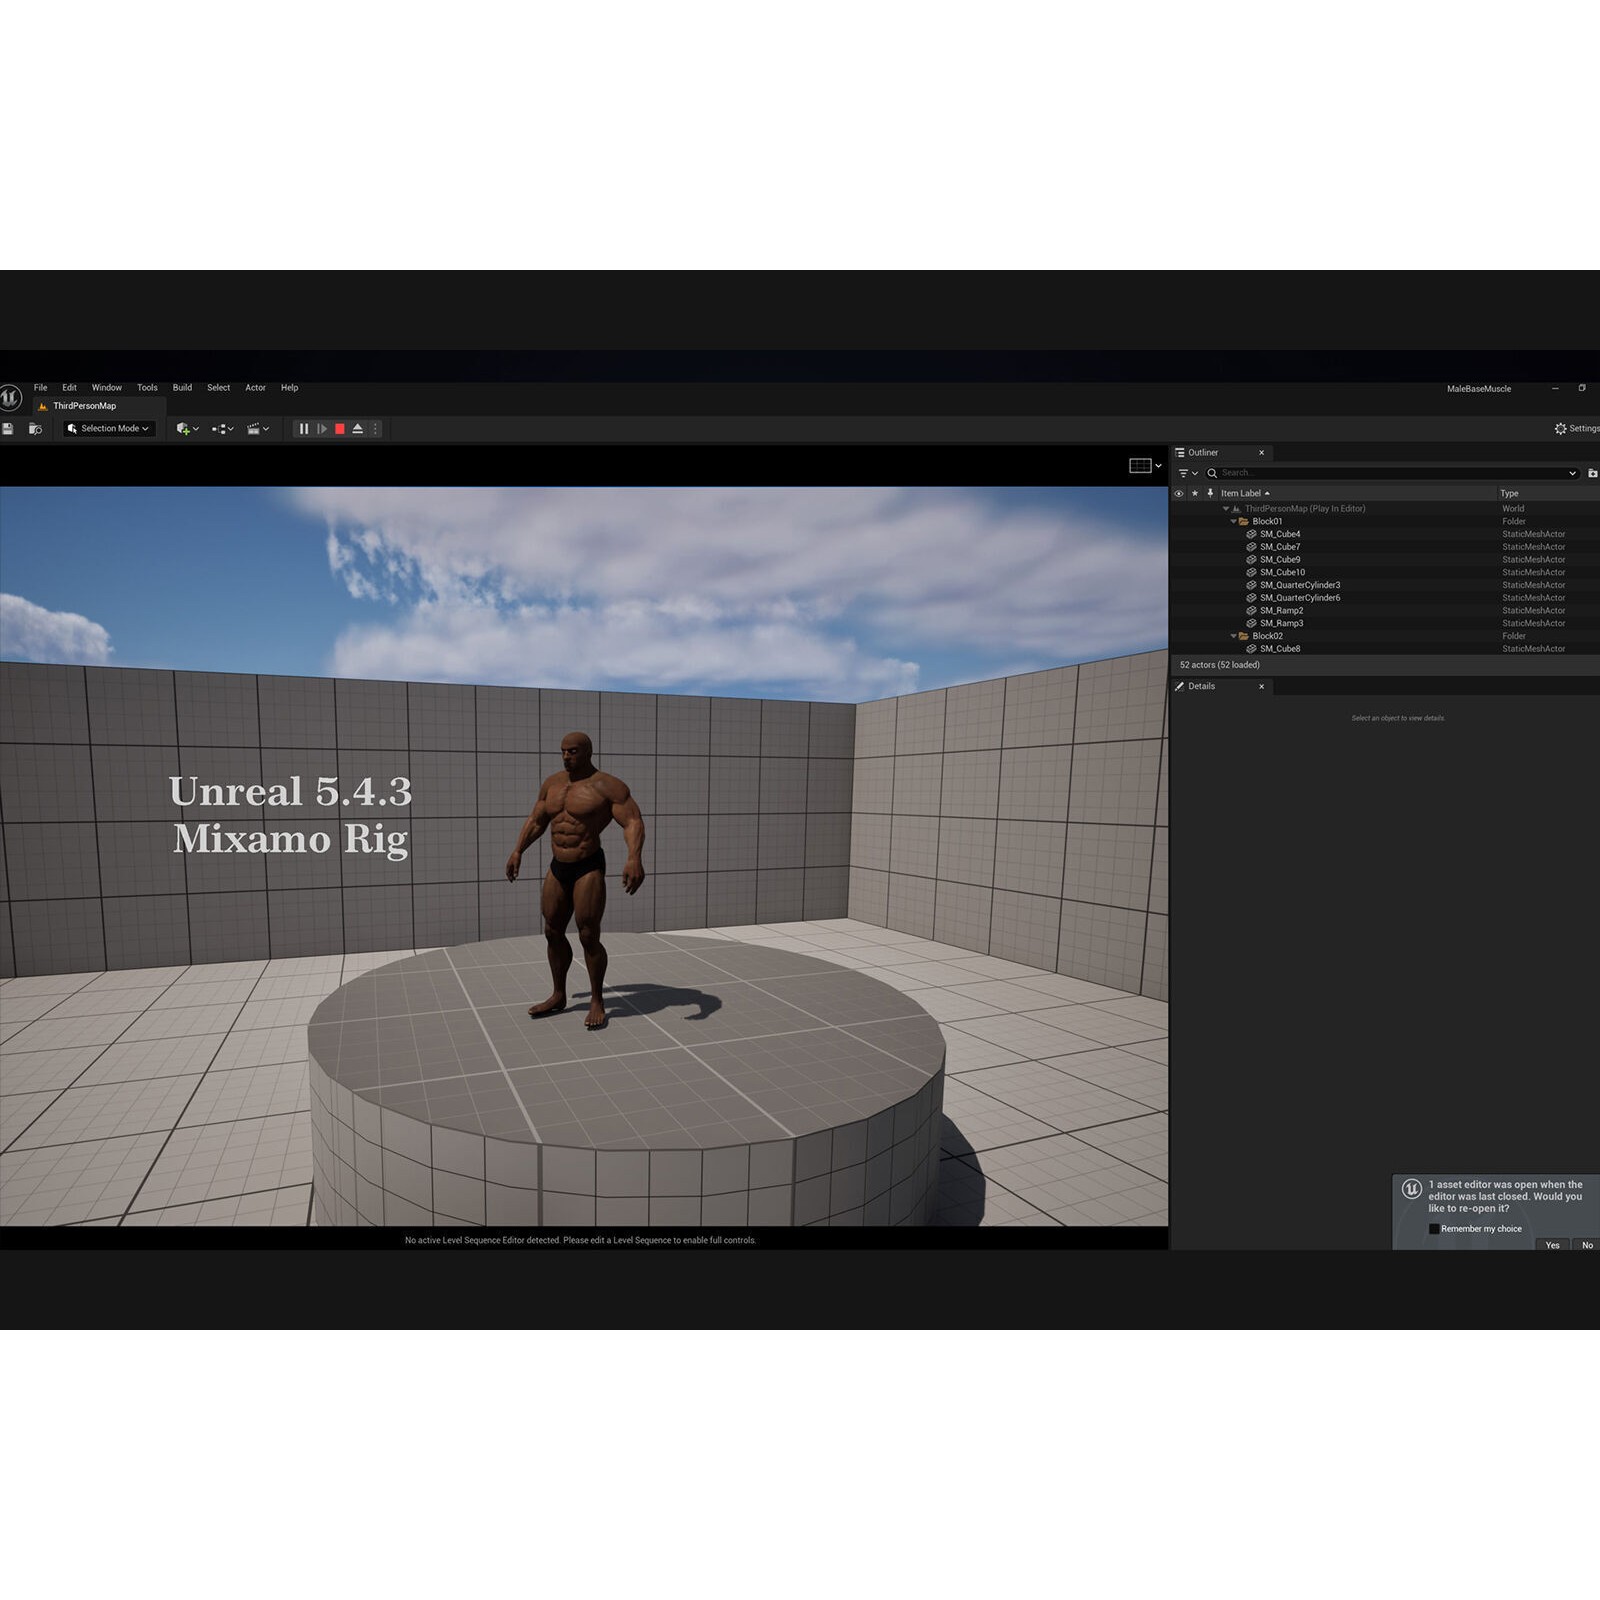
Task: Eject from the player controller
Action: [x=358, y=429]
